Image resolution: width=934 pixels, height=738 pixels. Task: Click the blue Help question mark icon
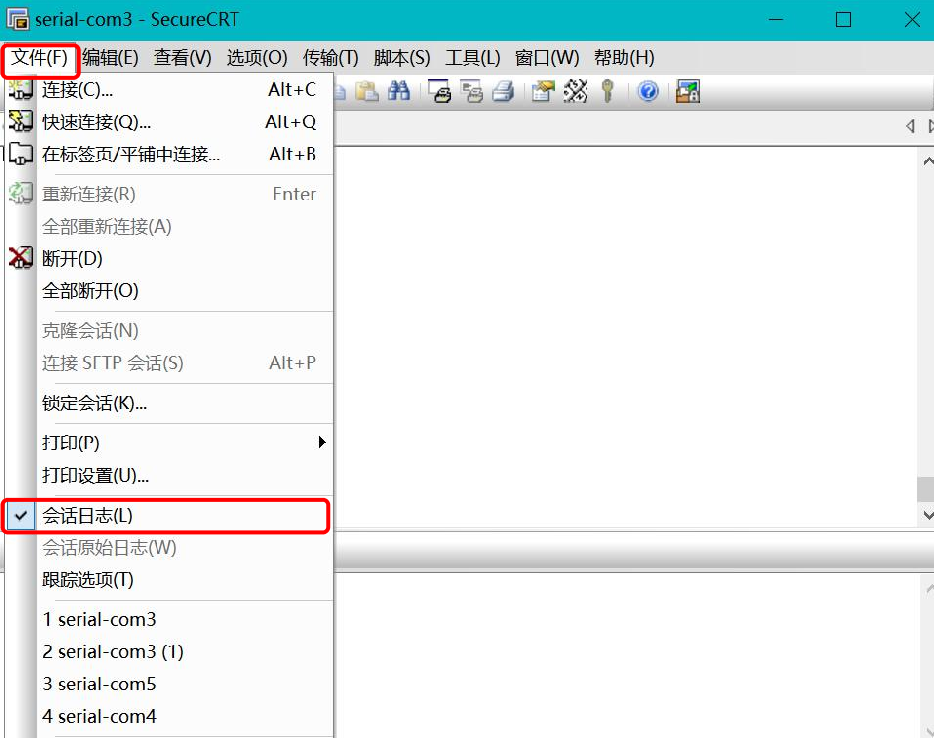click(x=648, y=91)
